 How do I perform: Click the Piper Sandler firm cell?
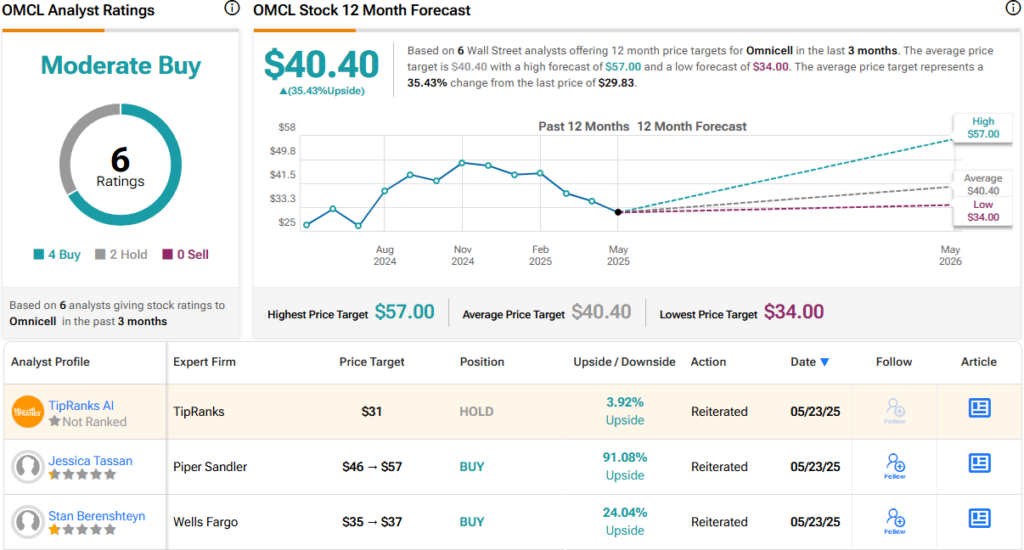click(x=210, y=467)
